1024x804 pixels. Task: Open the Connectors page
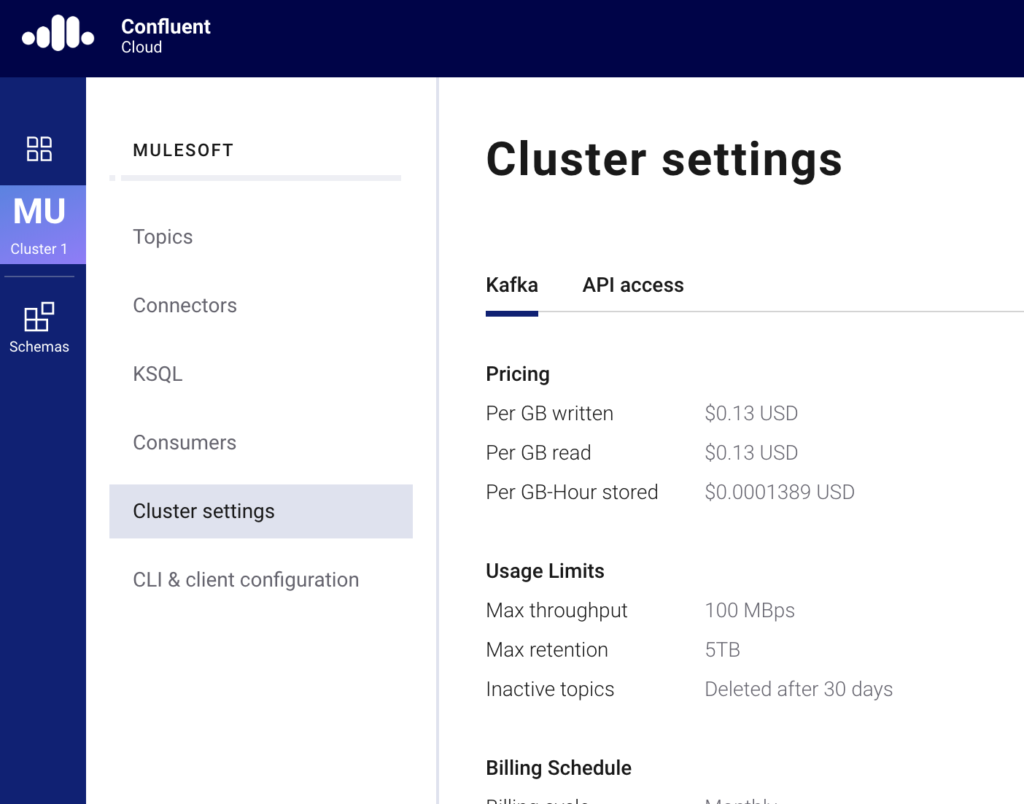185,305
